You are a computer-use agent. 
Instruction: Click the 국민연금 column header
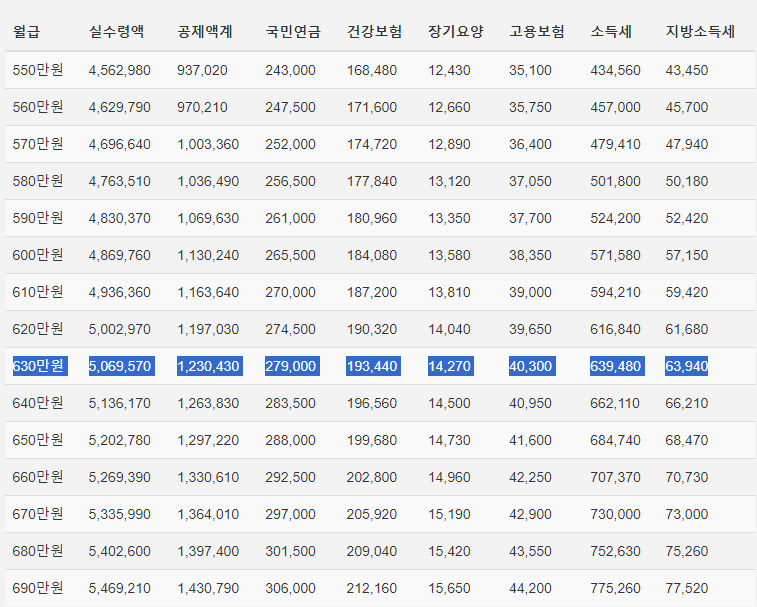point(293,32)
